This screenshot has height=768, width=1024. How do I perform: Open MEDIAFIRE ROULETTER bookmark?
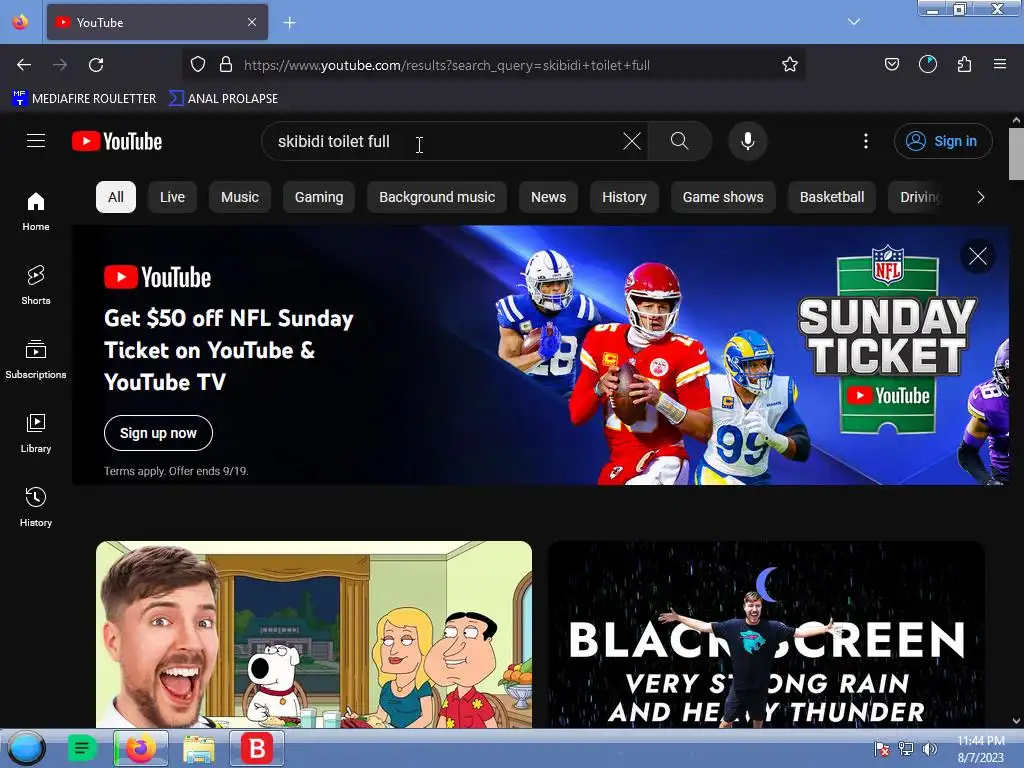click(x=84, y=99)
